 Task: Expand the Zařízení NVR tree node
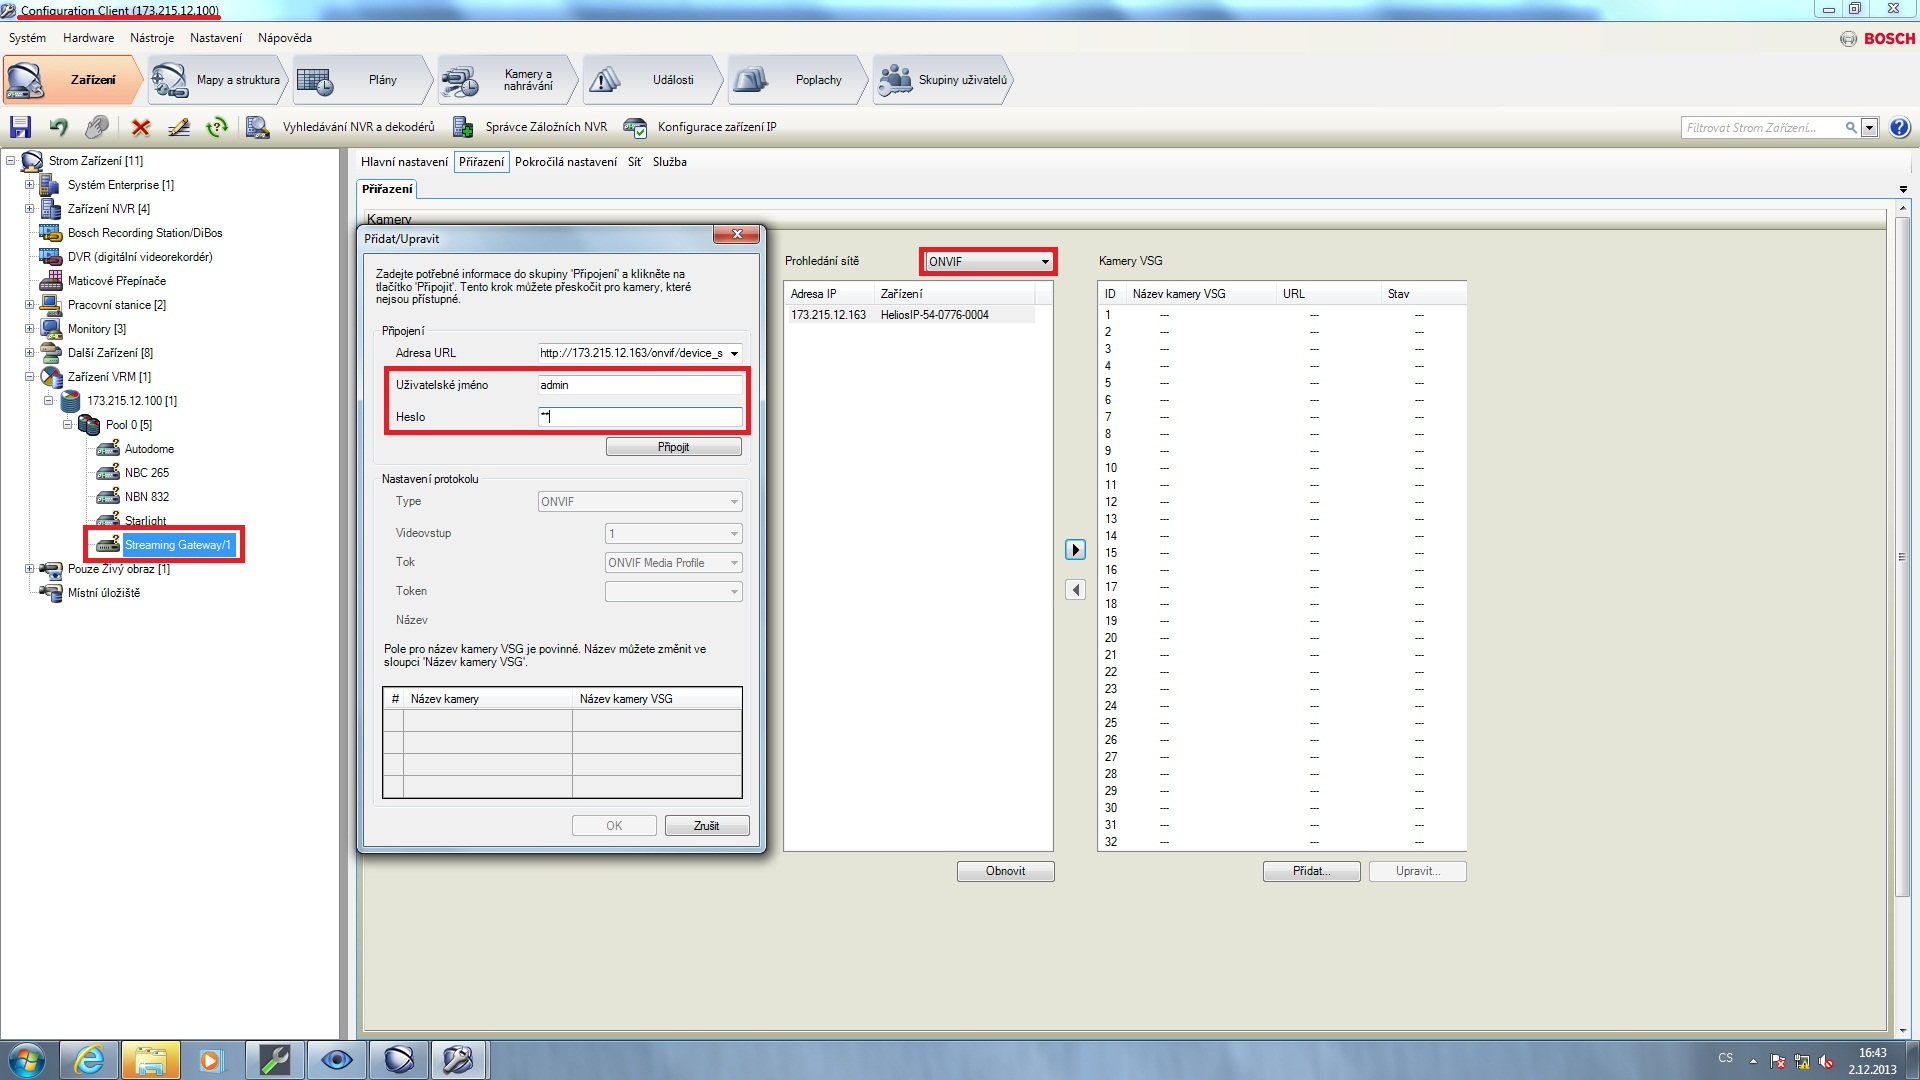coord(29,209)
